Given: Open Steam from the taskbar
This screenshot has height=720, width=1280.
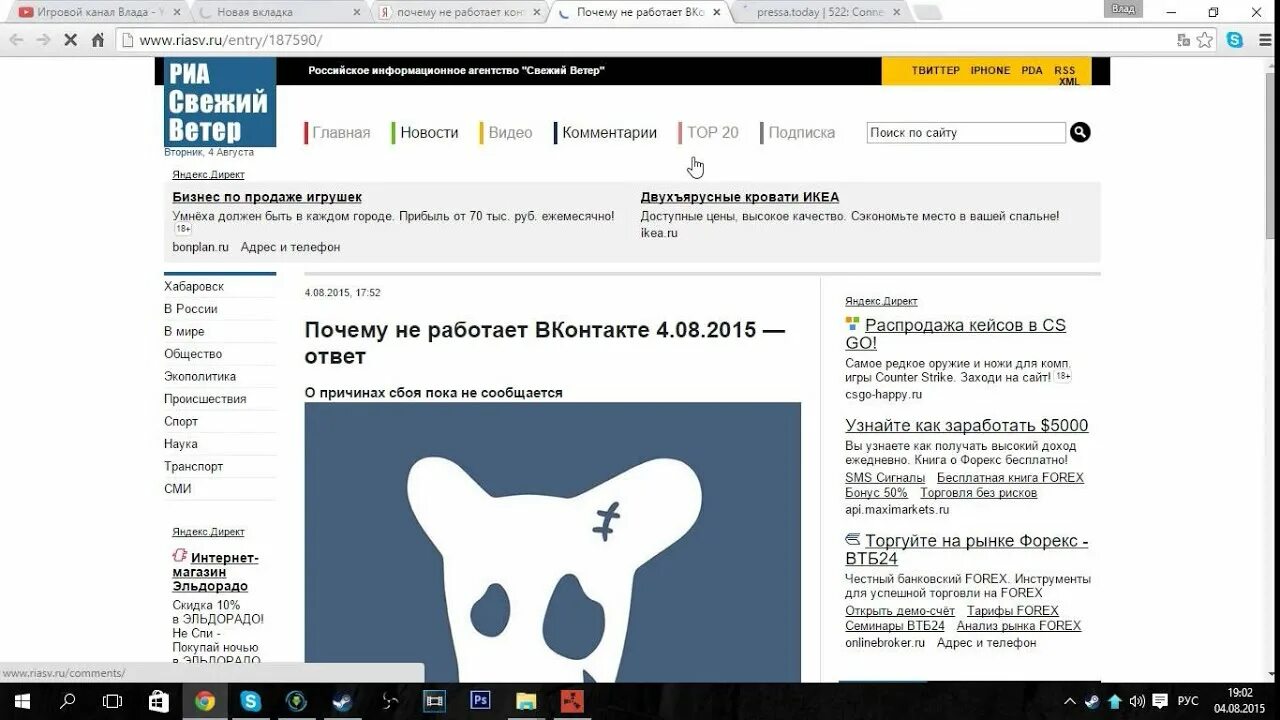Looking at the screenshot, I should click(342, 701).
